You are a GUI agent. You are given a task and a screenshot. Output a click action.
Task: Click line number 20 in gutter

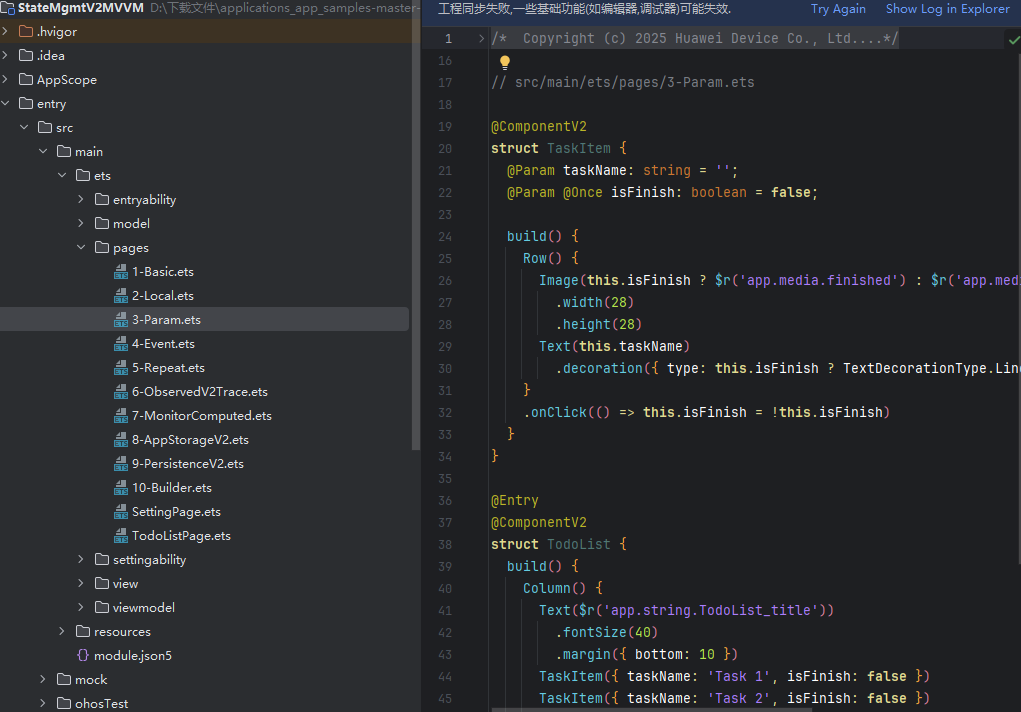click(445, 149)
